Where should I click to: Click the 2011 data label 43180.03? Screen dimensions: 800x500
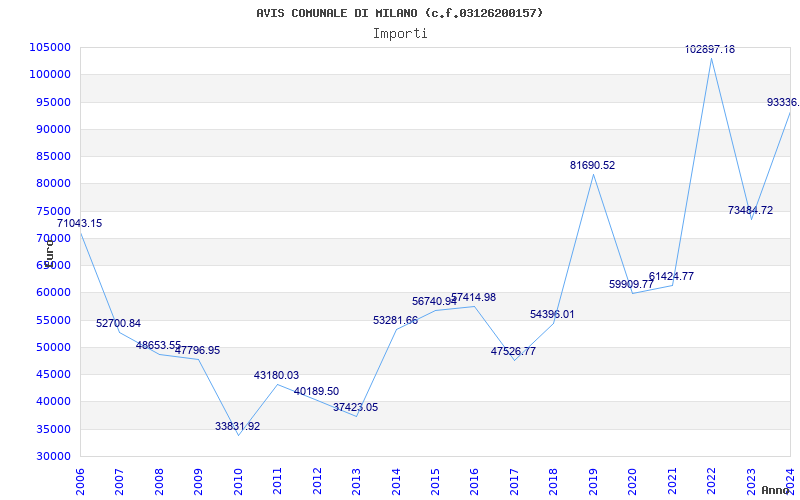coord(276,375)
